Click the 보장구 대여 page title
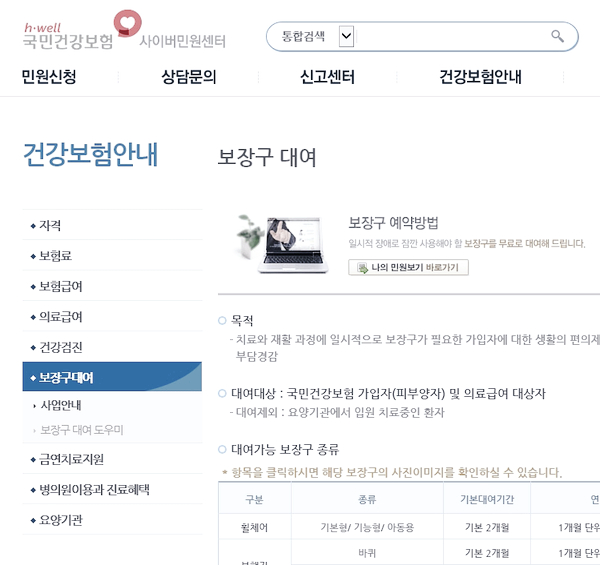 pyautogui.click(x=267, y=157)
